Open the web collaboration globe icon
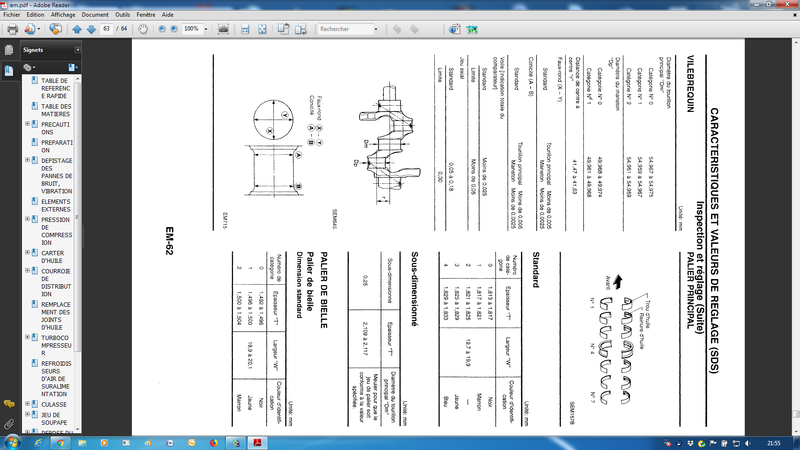Viewport: 800px width, 450px height. click(55, 29)
